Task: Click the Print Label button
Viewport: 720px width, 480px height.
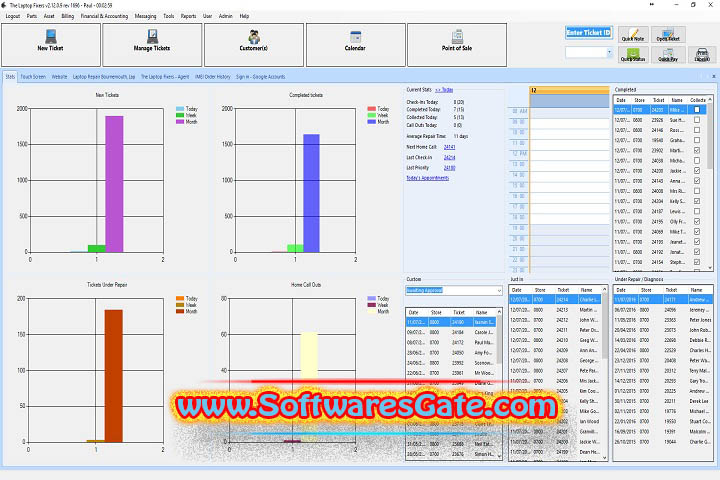Action: [x=702, y=55]
